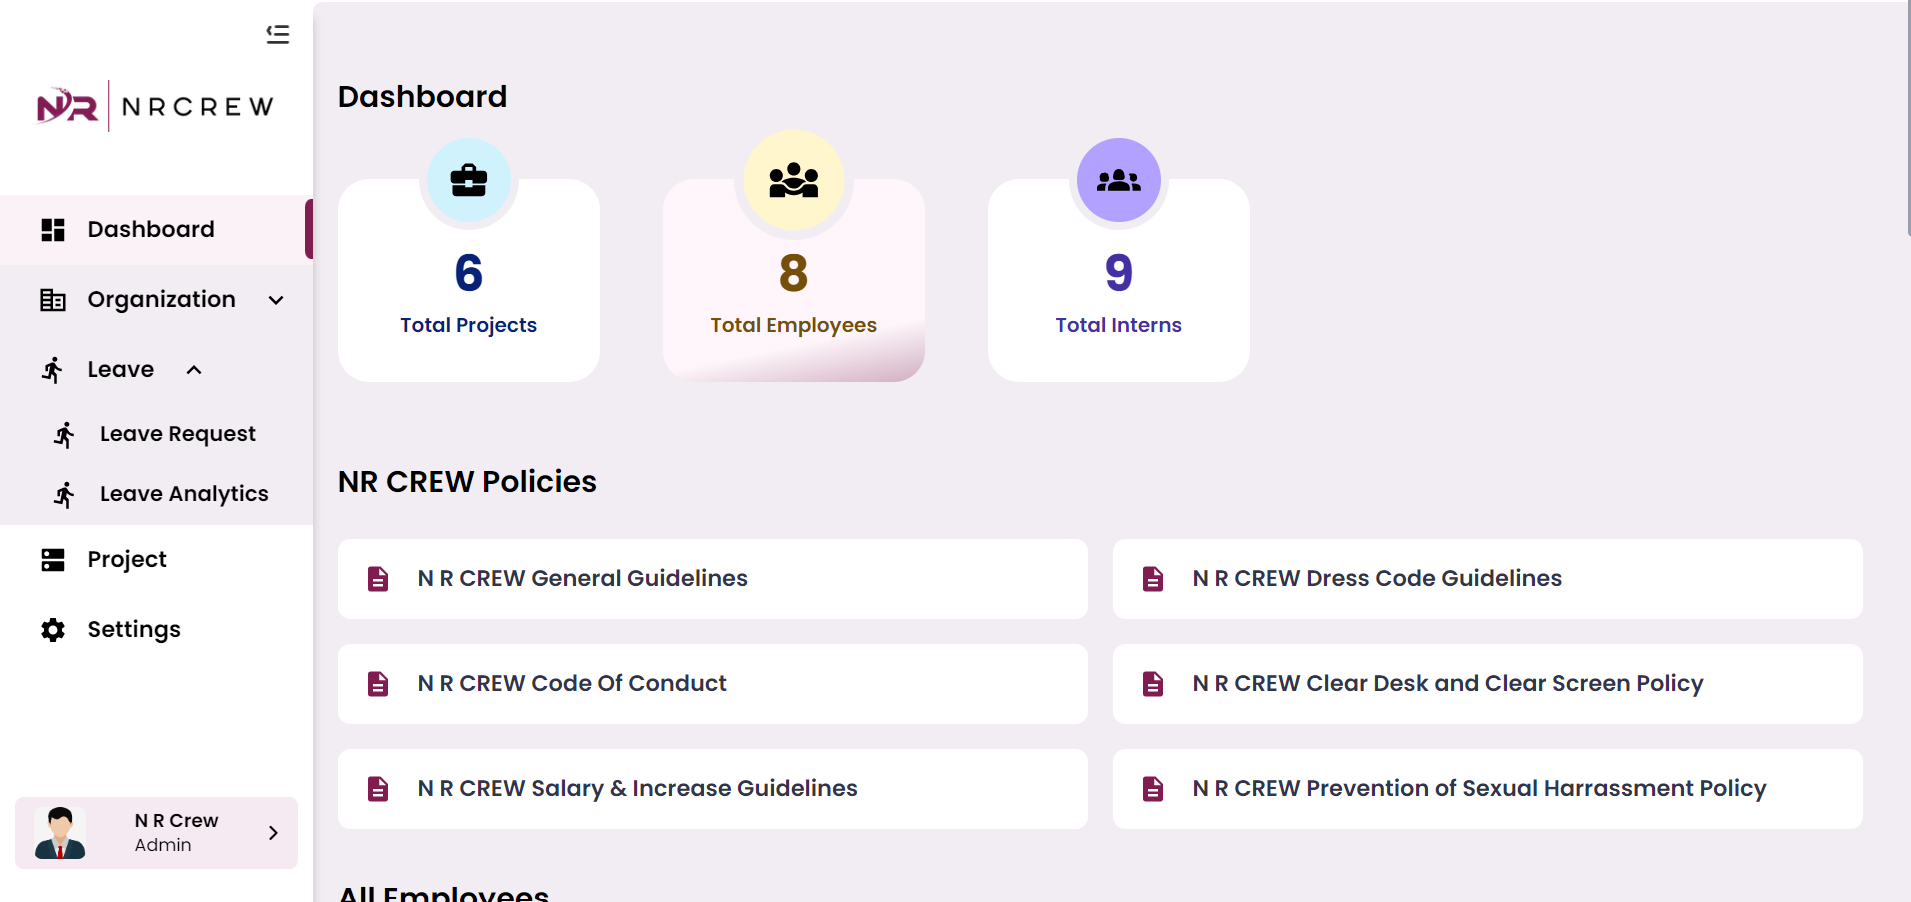
Task: Open Leave Analytics page
Action: click(183, 494)
